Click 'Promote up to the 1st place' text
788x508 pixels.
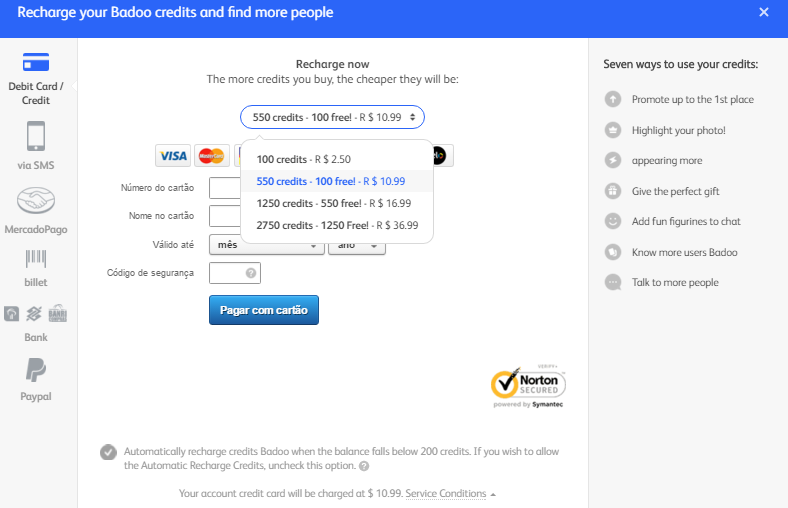(693, 99)
